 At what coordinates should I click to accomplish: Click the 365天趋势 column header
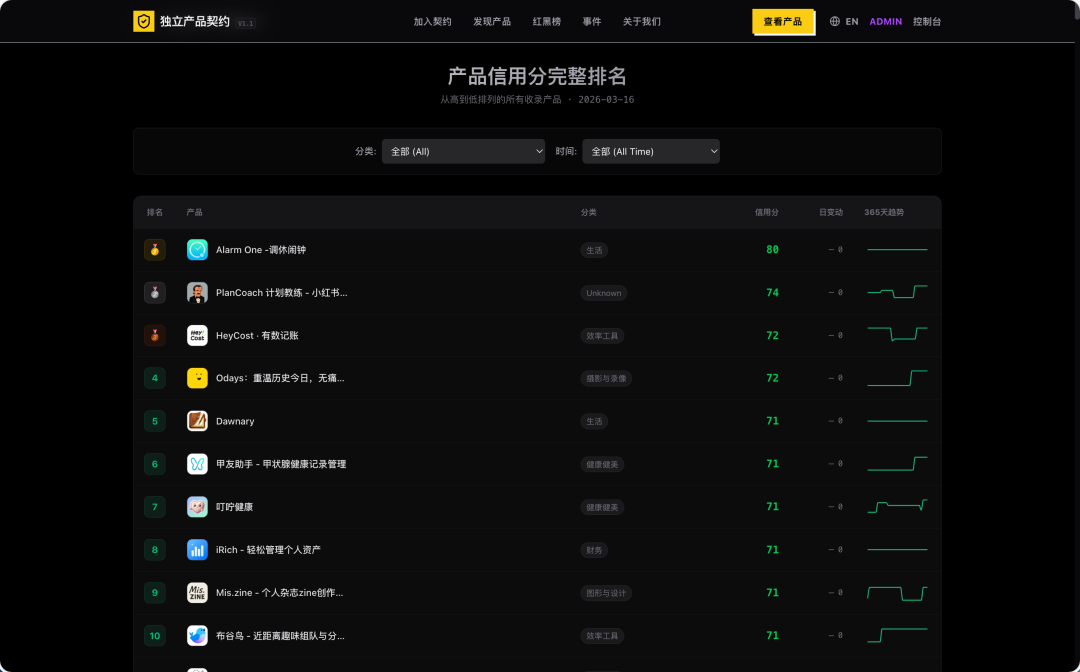(x=884, y=212)
